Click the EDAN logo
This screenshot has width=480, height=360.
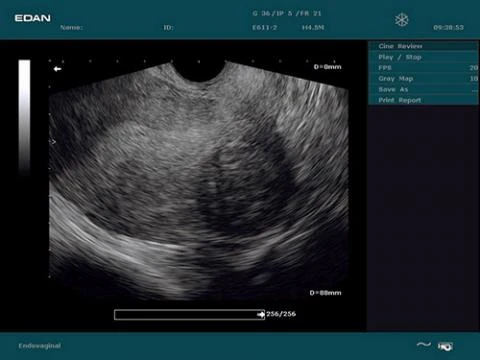click(x=33, y=18)
